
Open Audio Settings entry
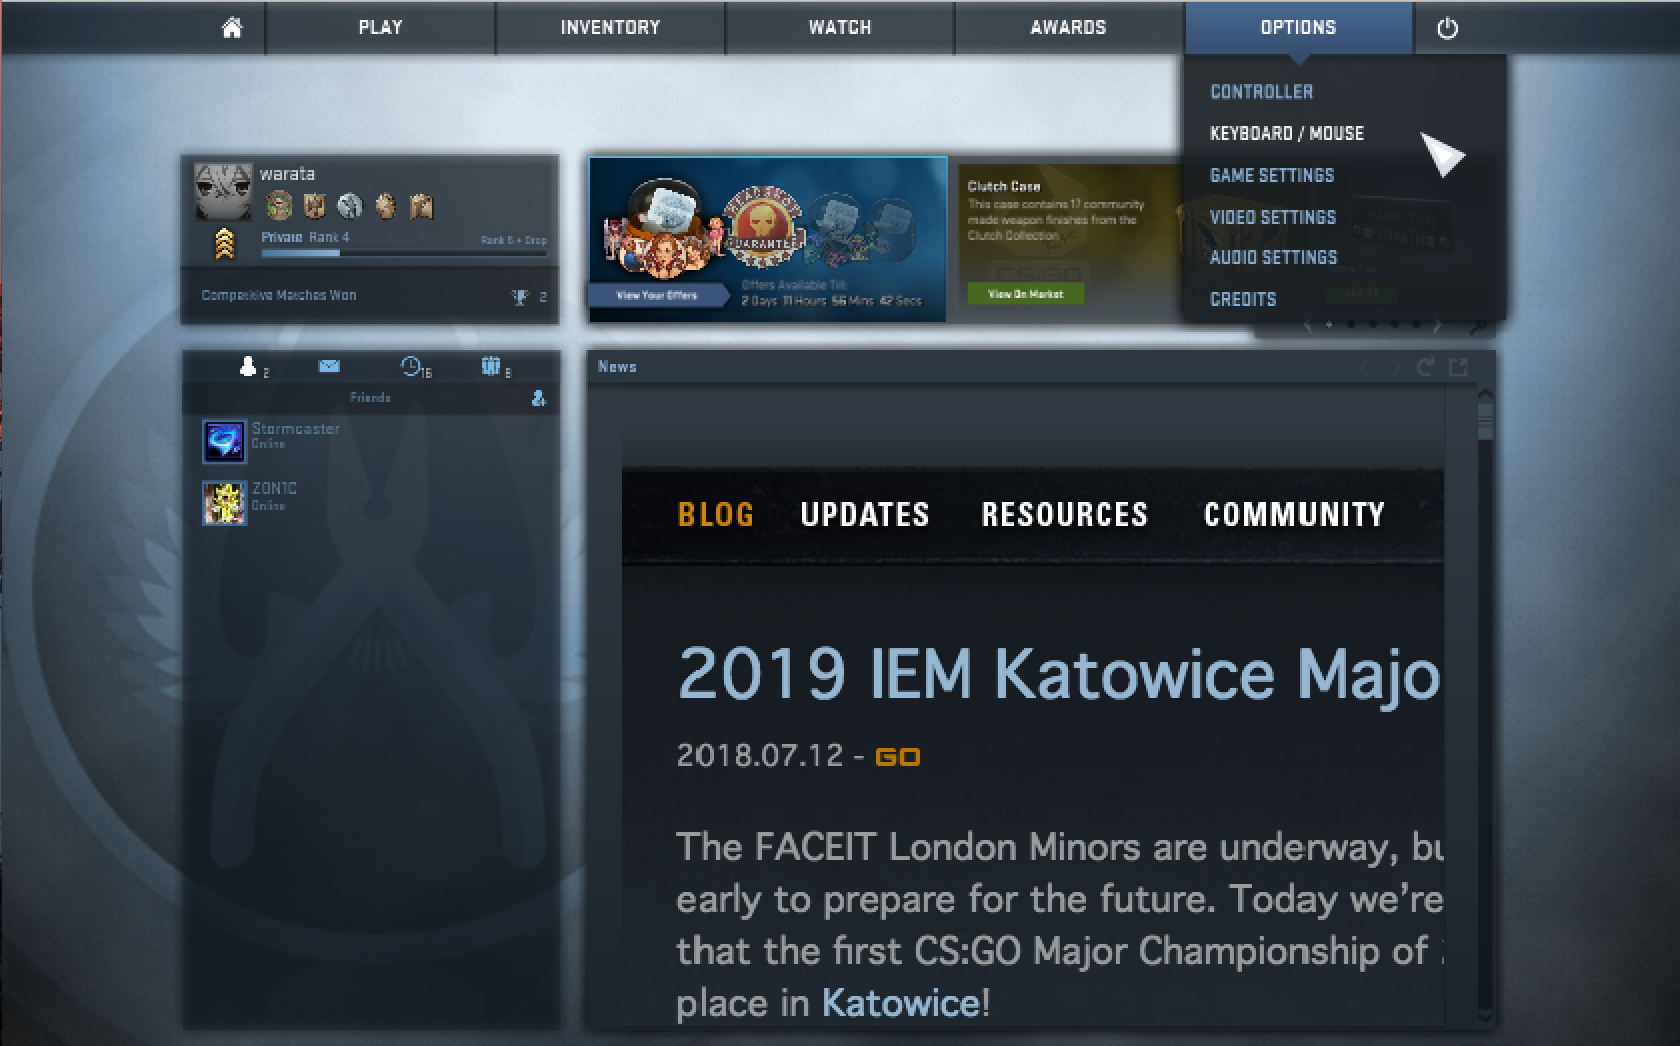pos(1273,257)
